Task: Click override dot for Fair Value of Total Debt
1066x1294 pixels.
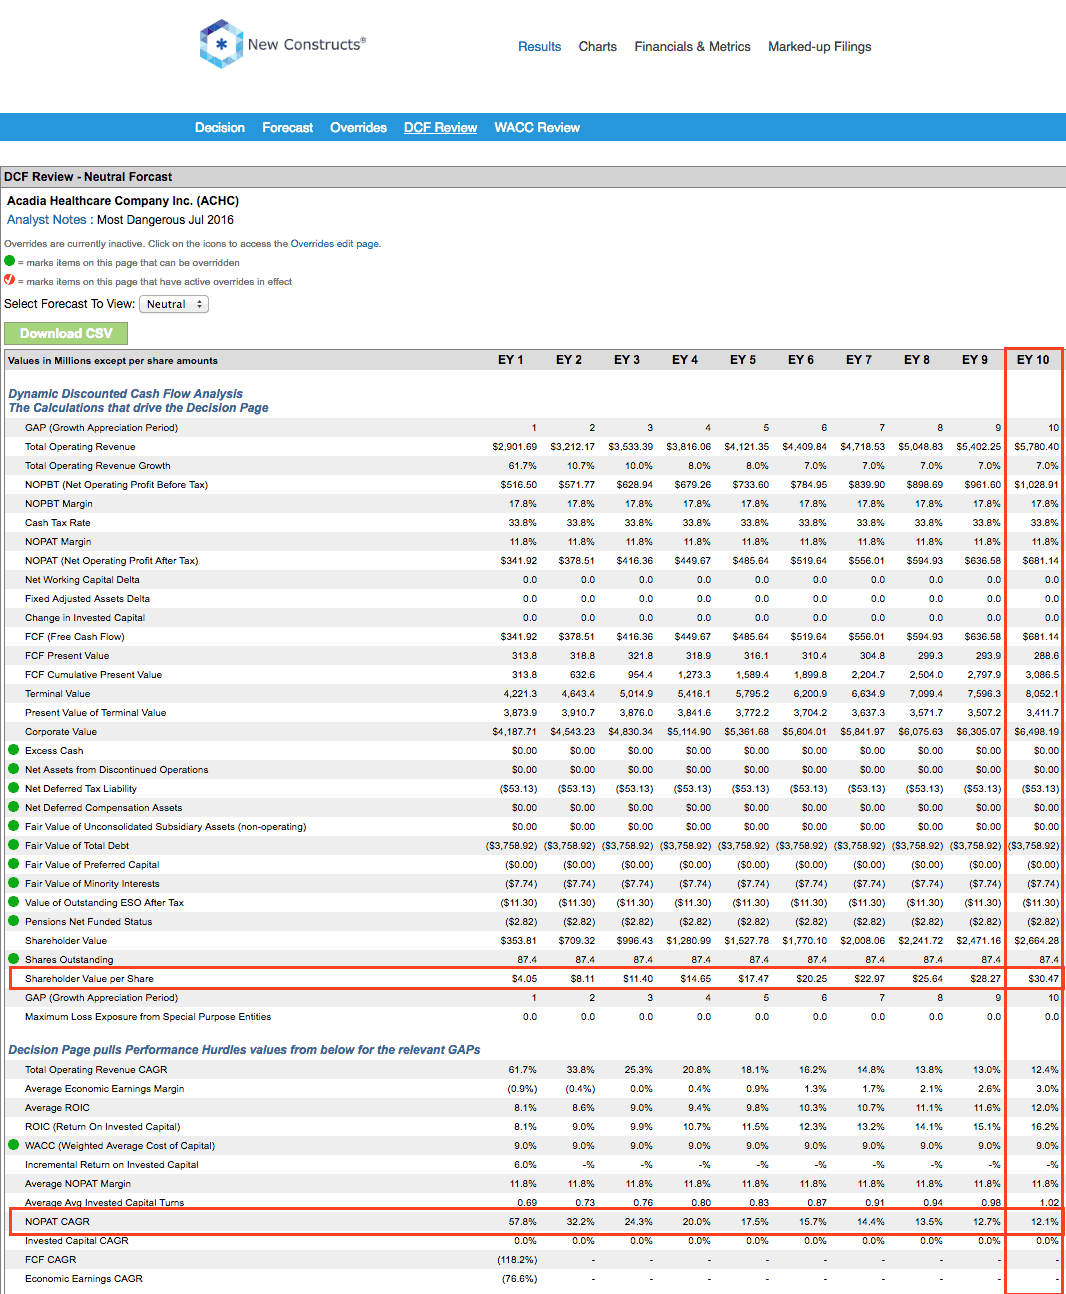Action: 14,845
